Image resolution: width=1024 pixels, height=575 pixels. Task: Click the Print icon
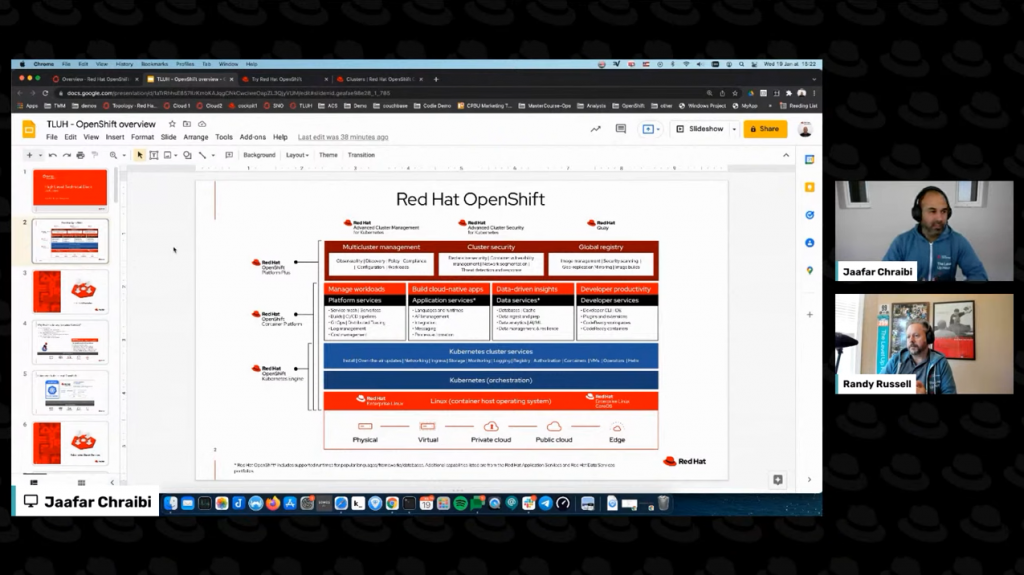pos(80,155)
